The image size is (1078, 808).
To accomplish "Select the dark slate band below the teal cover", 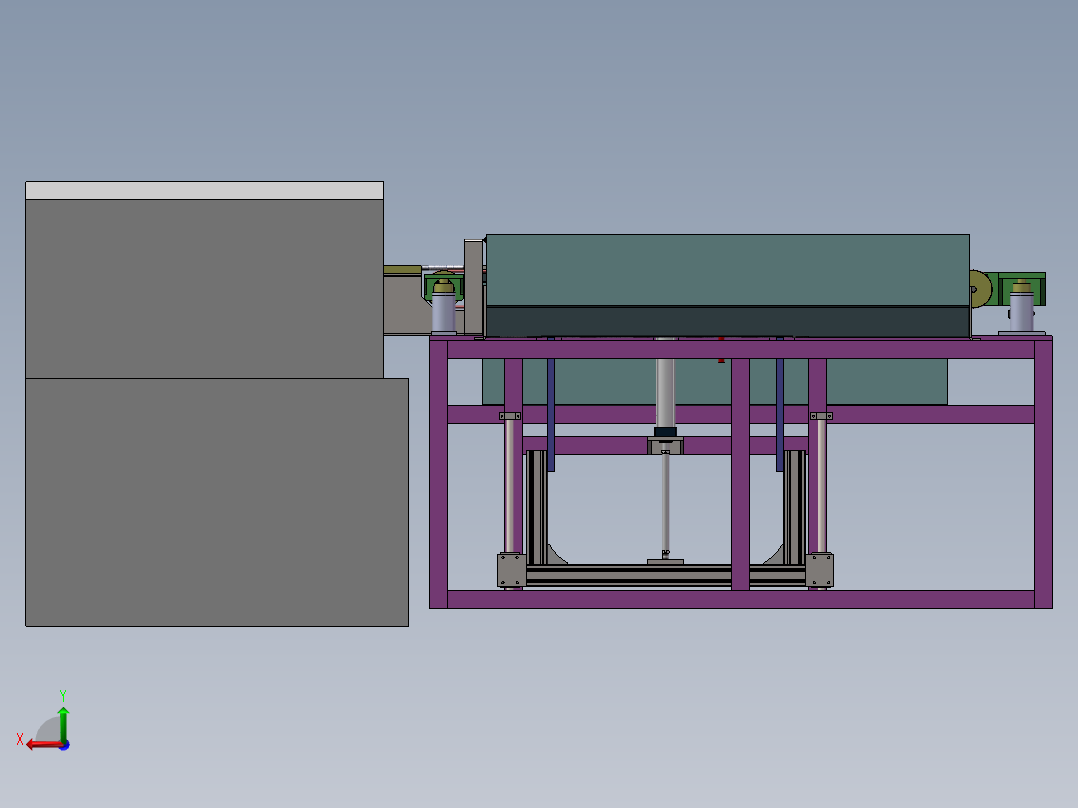I will [x=727, y=322].
